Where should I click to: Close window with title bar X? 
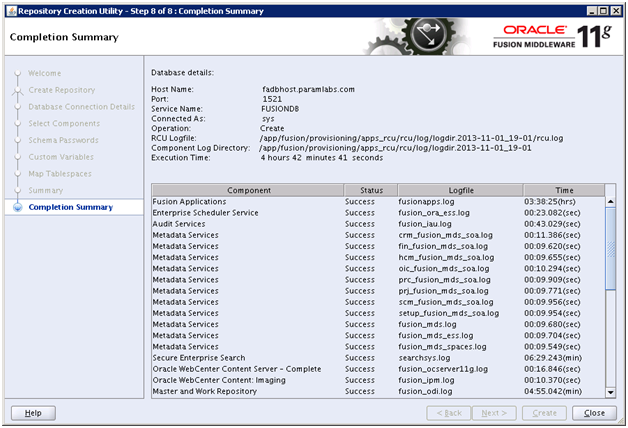pyautogui.click(x=616, y=11)
